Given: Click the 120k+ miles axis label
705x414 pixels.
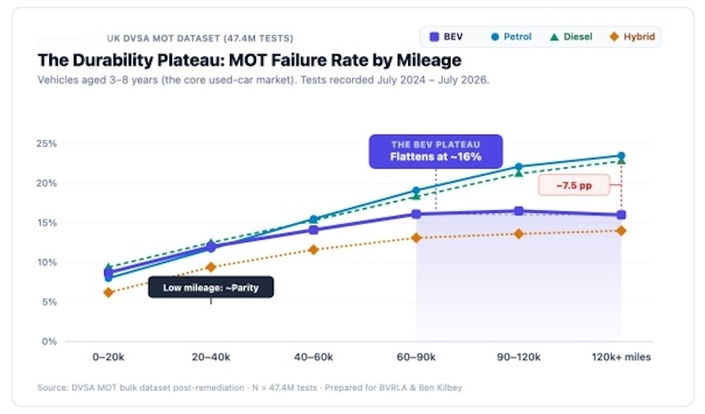Looking at the screenshot, I should pos(621,357).
